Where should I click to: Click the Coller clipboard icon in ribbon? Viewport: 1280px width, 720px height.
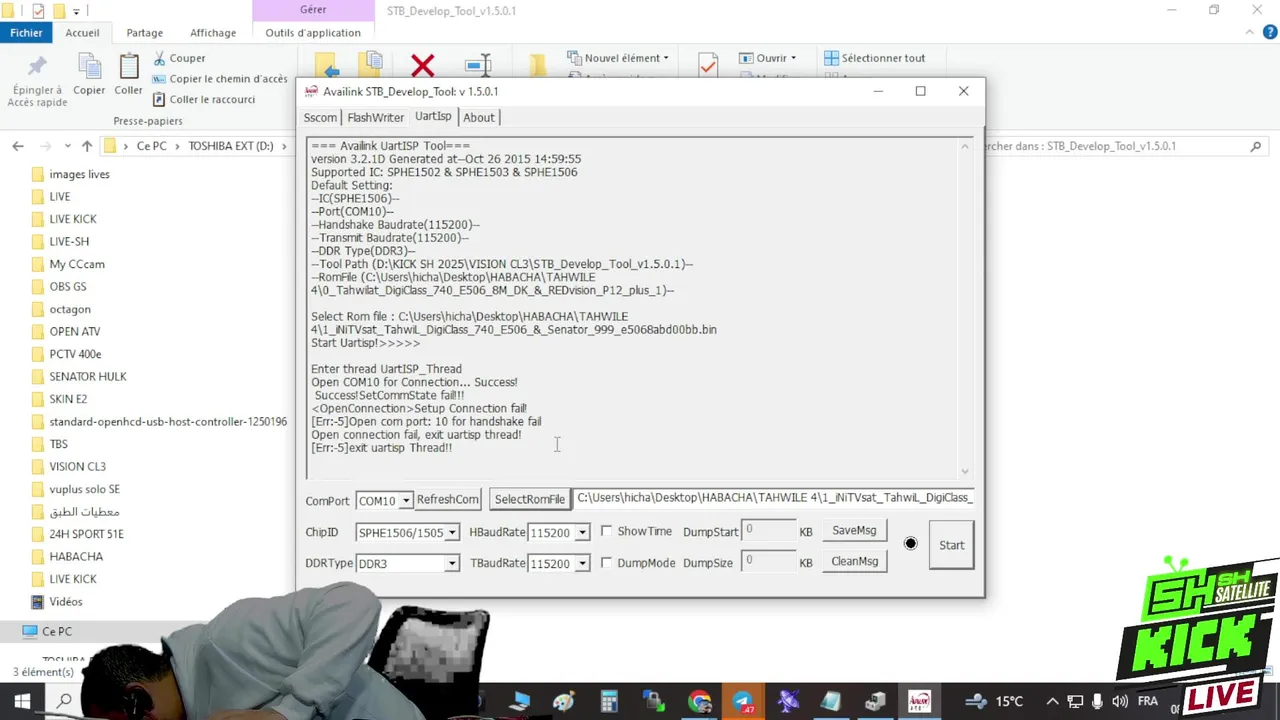pyautogui.click(x=128, y=66)
